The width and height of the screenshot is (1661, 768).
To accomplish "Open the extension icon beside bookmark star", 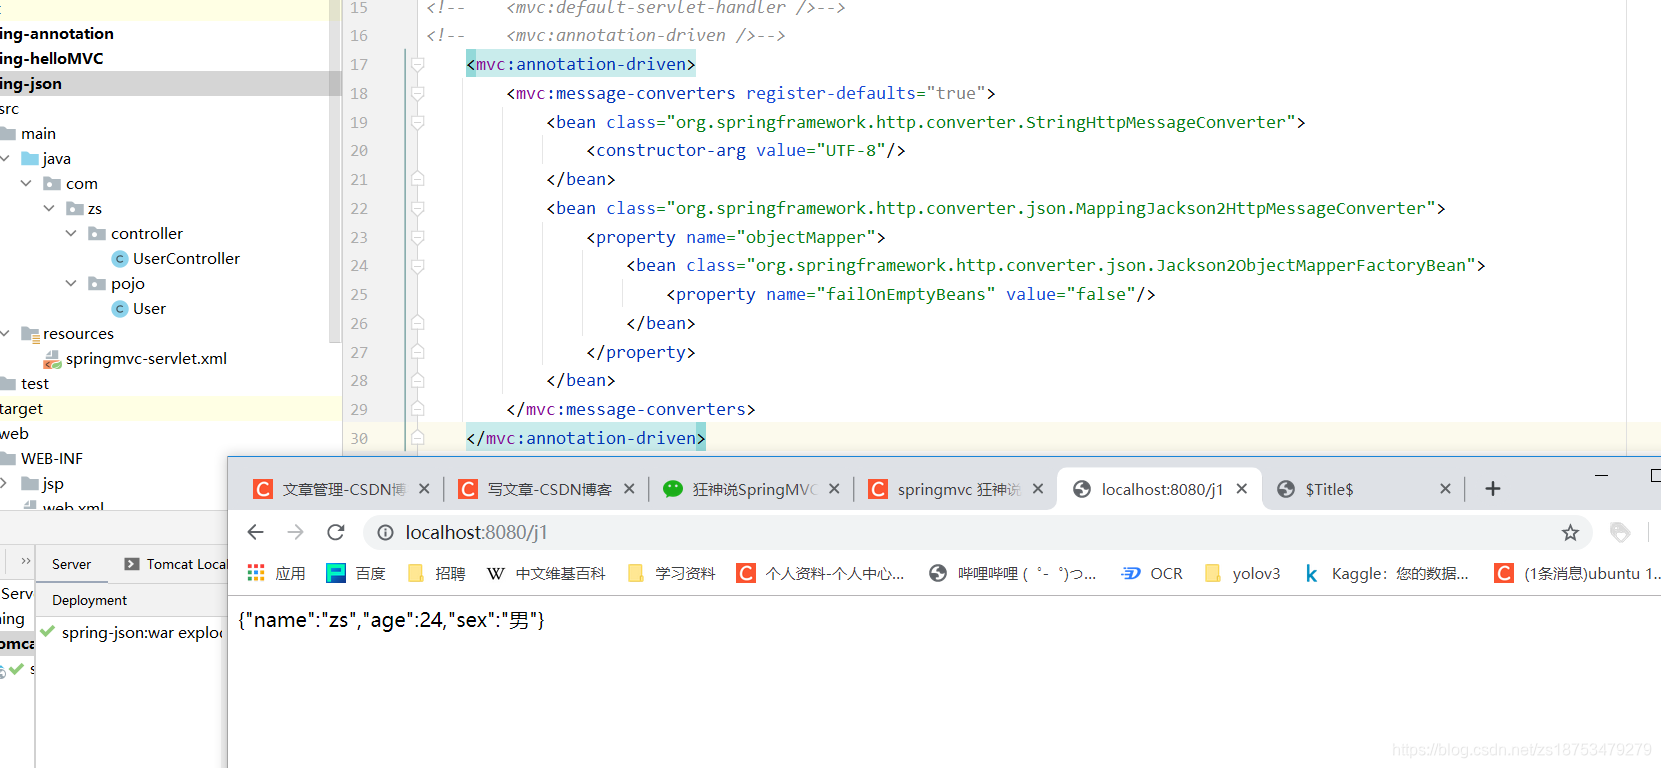I will pos(1620,533).
